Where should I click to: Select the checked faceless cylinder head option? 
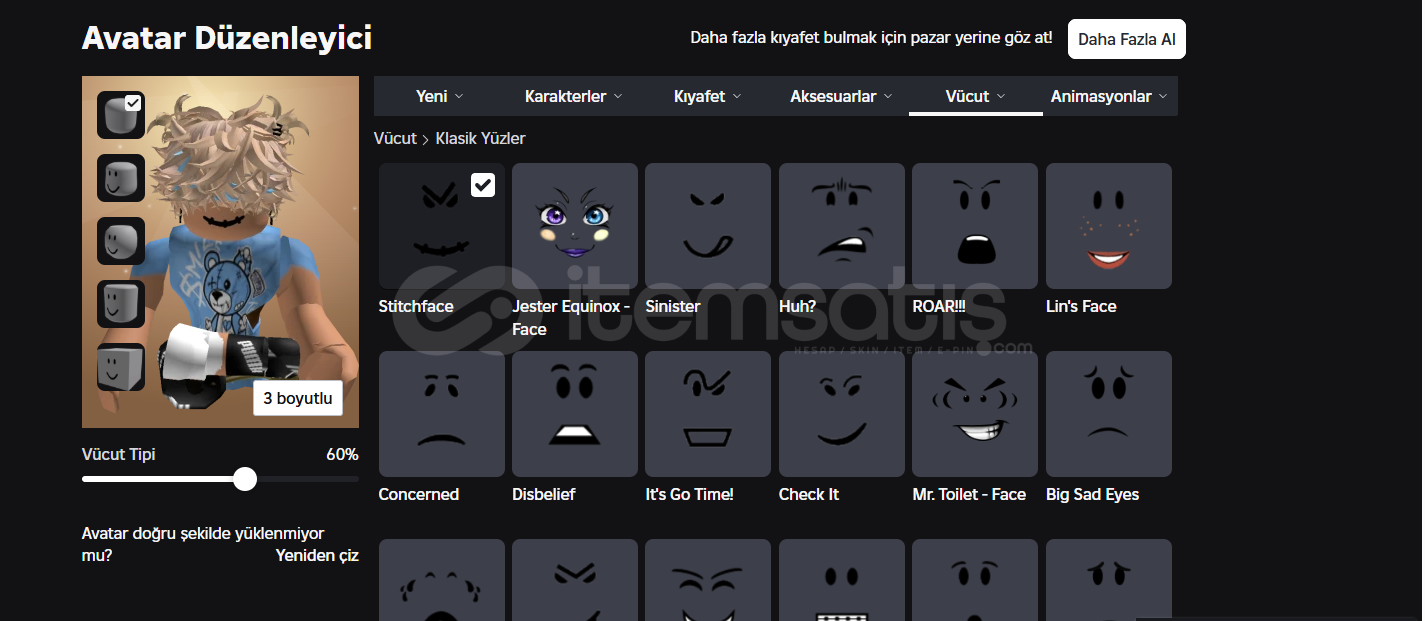pos(121,115)
